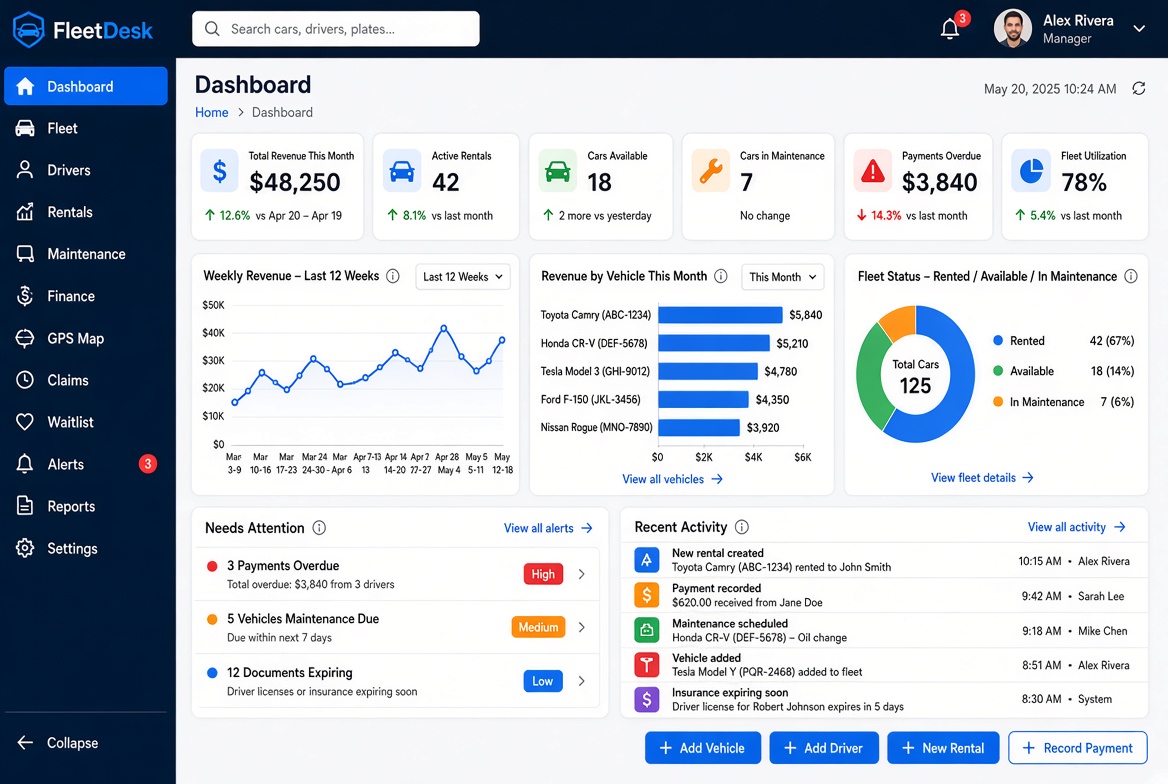Click the search cars, drivers, plates field
Screen dimensions: 1168x784
pyautogui.click(x=336, y=29)
